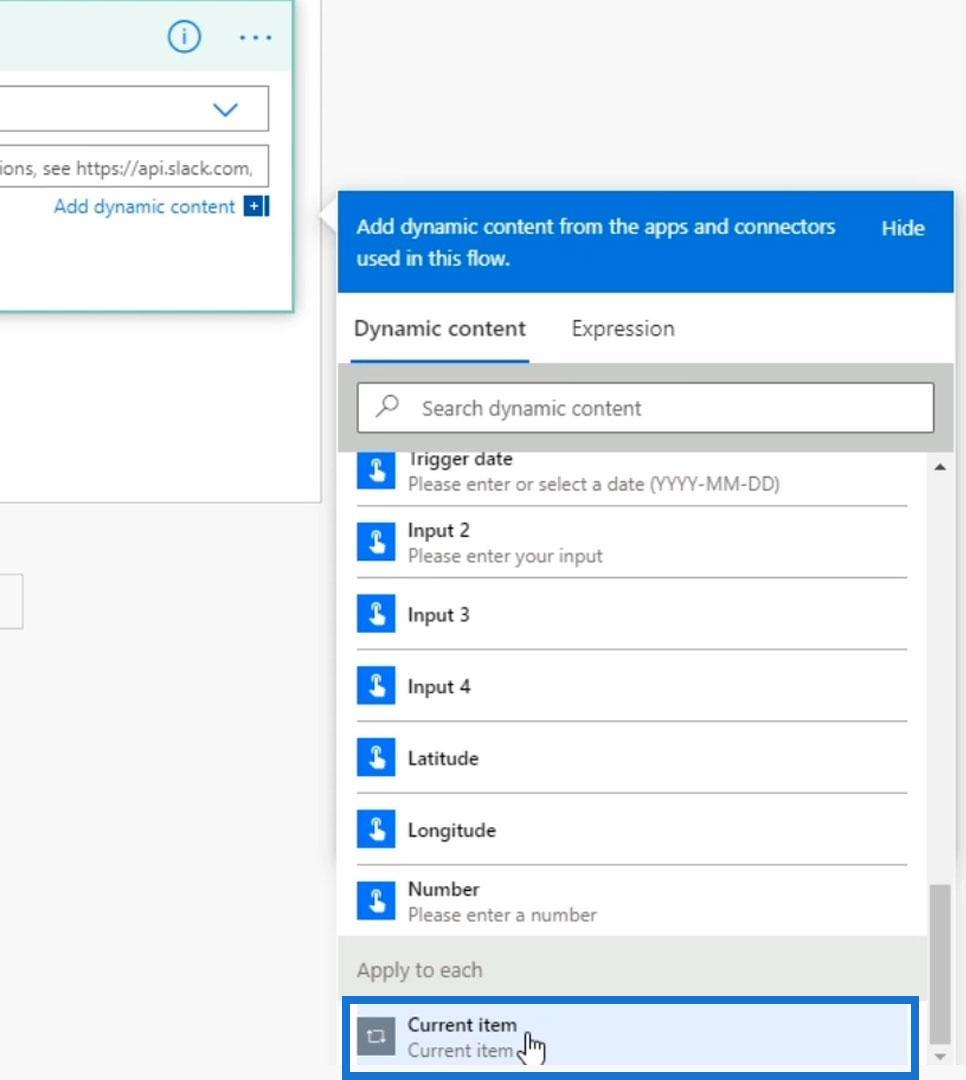Click the Input 3 touch icon
The height and width of the screenshot is (1080, 966).
coord(376,614)
